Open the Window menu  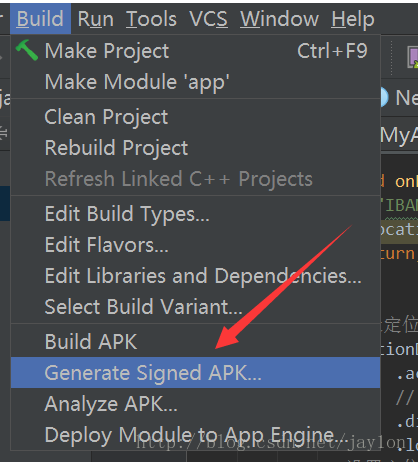click(x=279, y=19)
